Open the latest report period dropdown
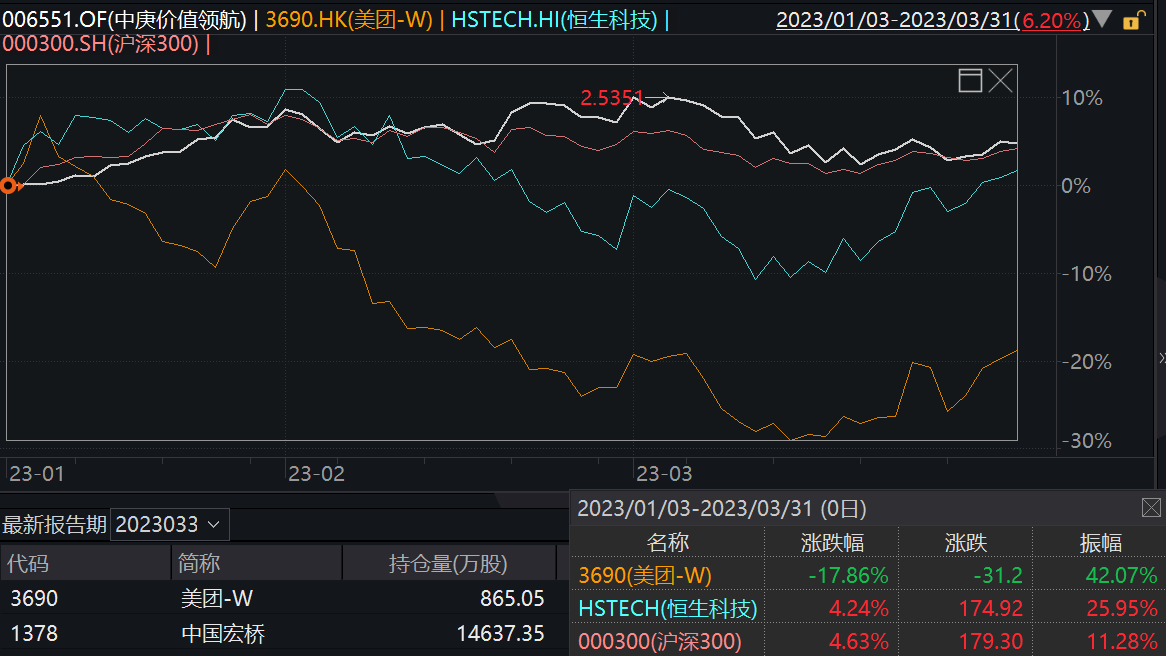This screenshot has height=656, width=1166. [x=170, y=524]
